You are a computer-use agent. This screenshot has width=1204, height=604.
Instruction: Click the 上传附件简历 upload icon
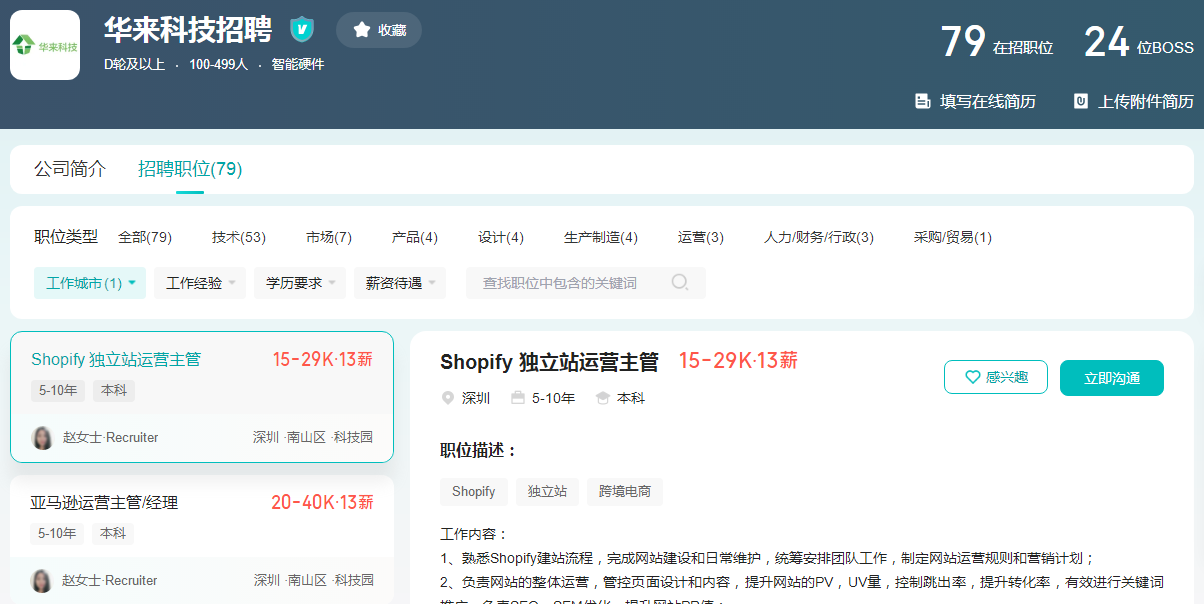coord(1080,101)
